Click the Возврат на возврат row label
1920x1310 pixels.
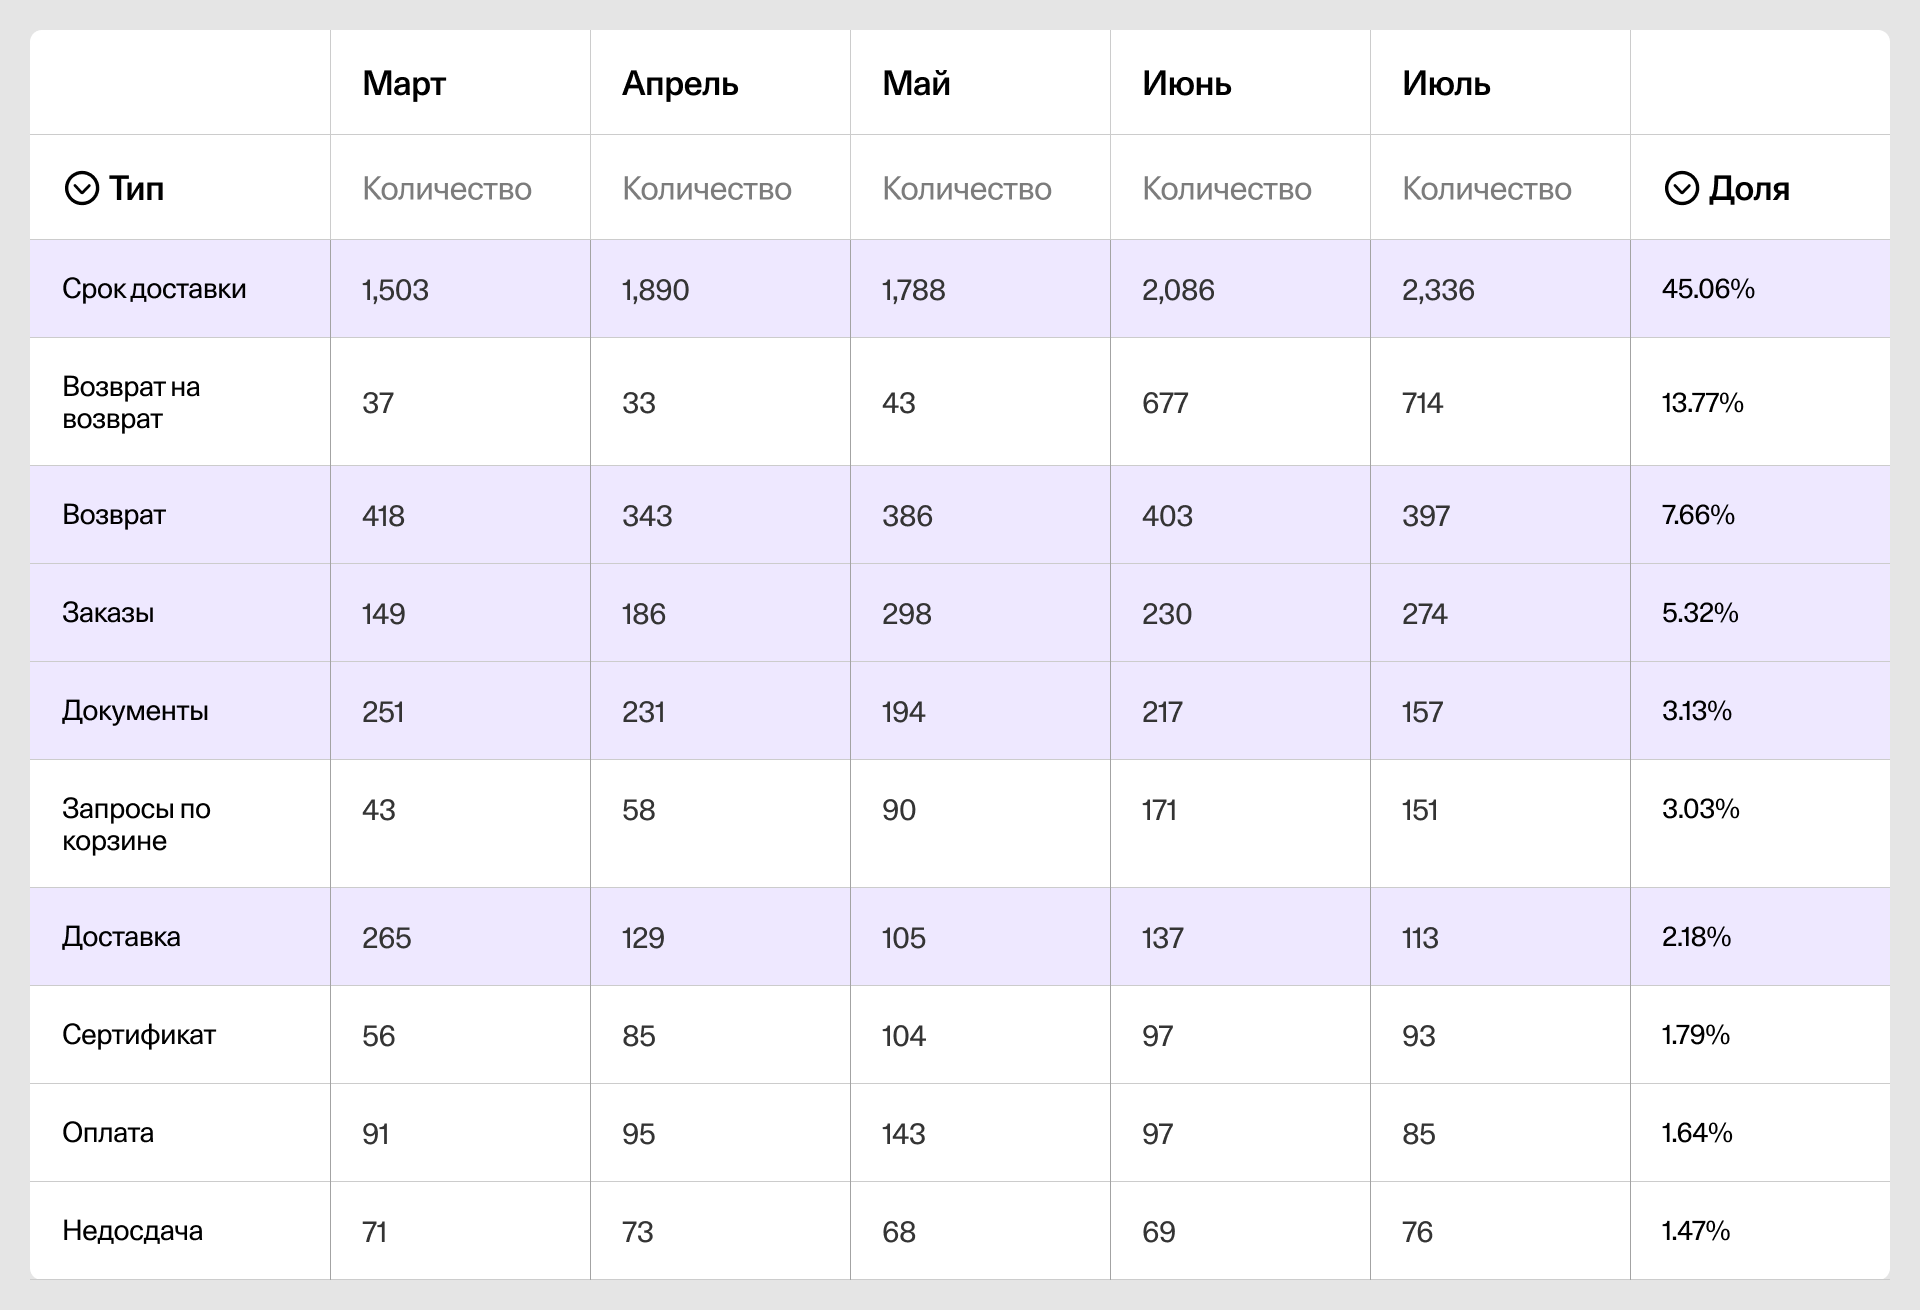[x=131, y=402]
